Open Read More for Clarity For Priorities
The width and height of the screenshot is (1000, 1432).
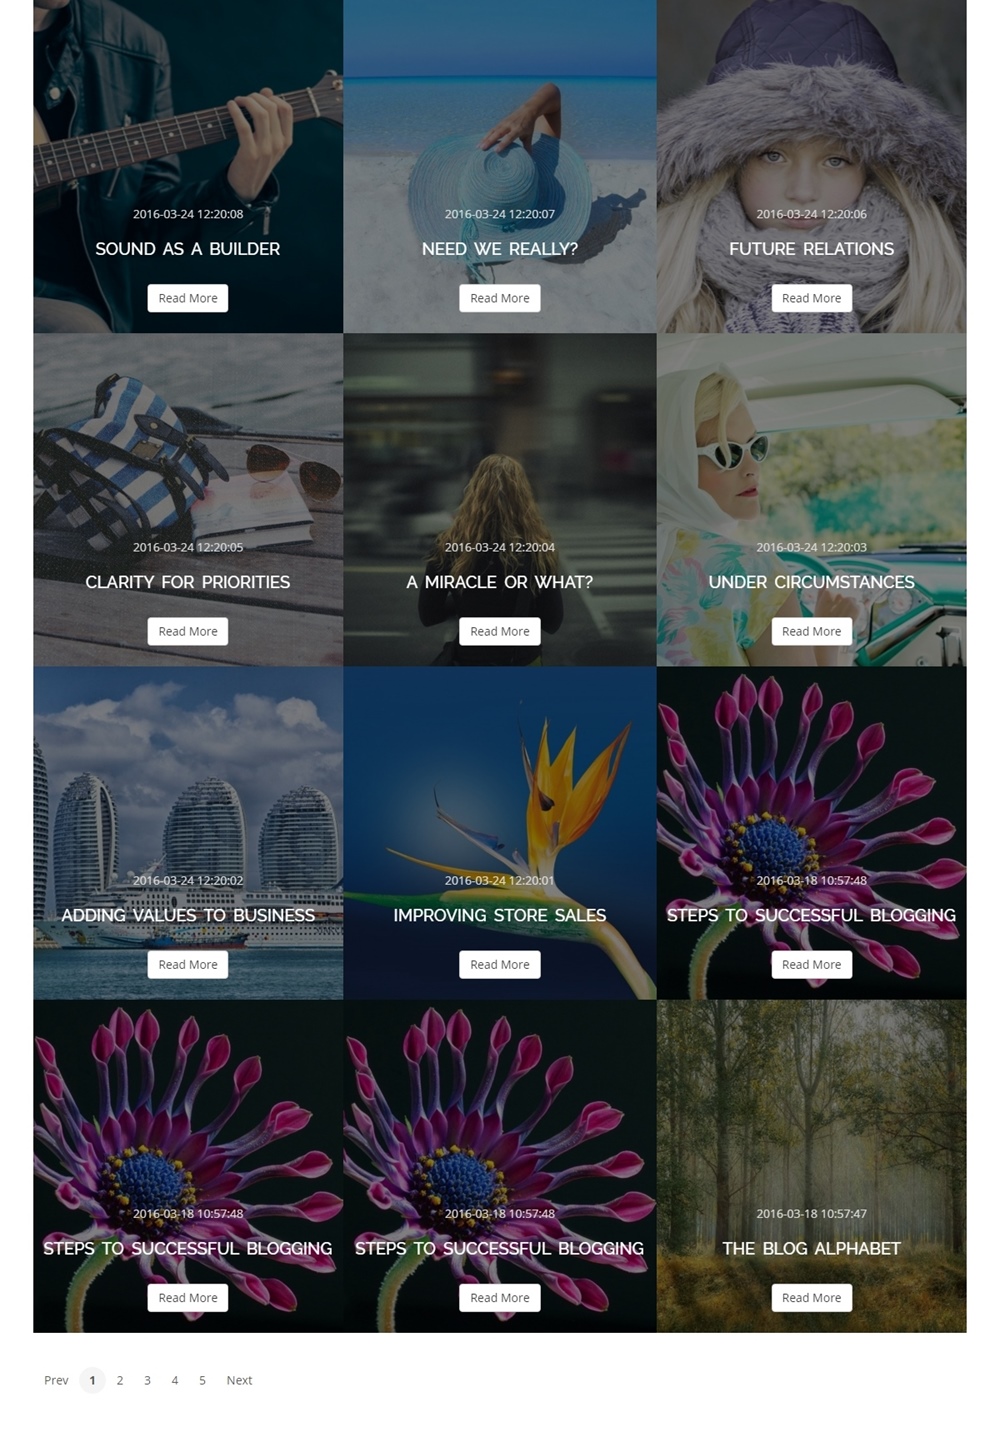coord(188,631)
